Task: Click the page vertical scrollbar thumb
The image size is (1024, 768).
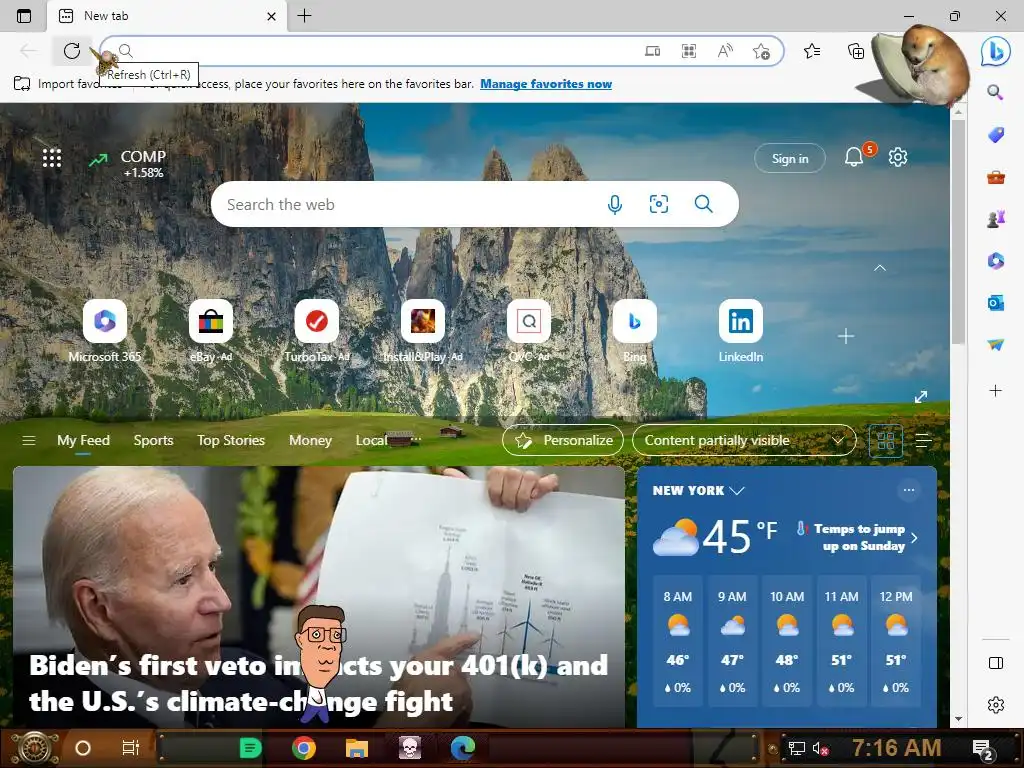Action: tap(957, 232)
